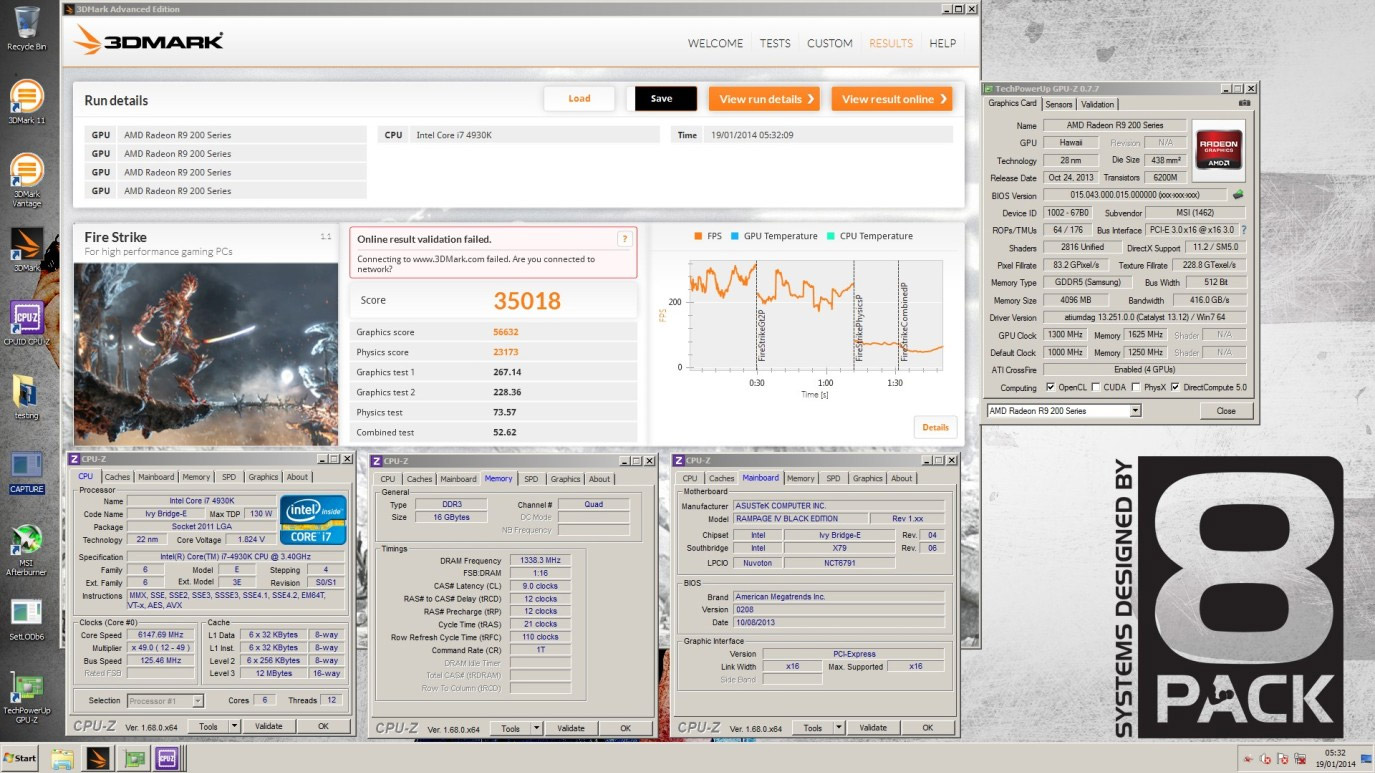Click the teal CPU Temperature legend swatch
Screen dimensions: 1375x773
(831, 236)
